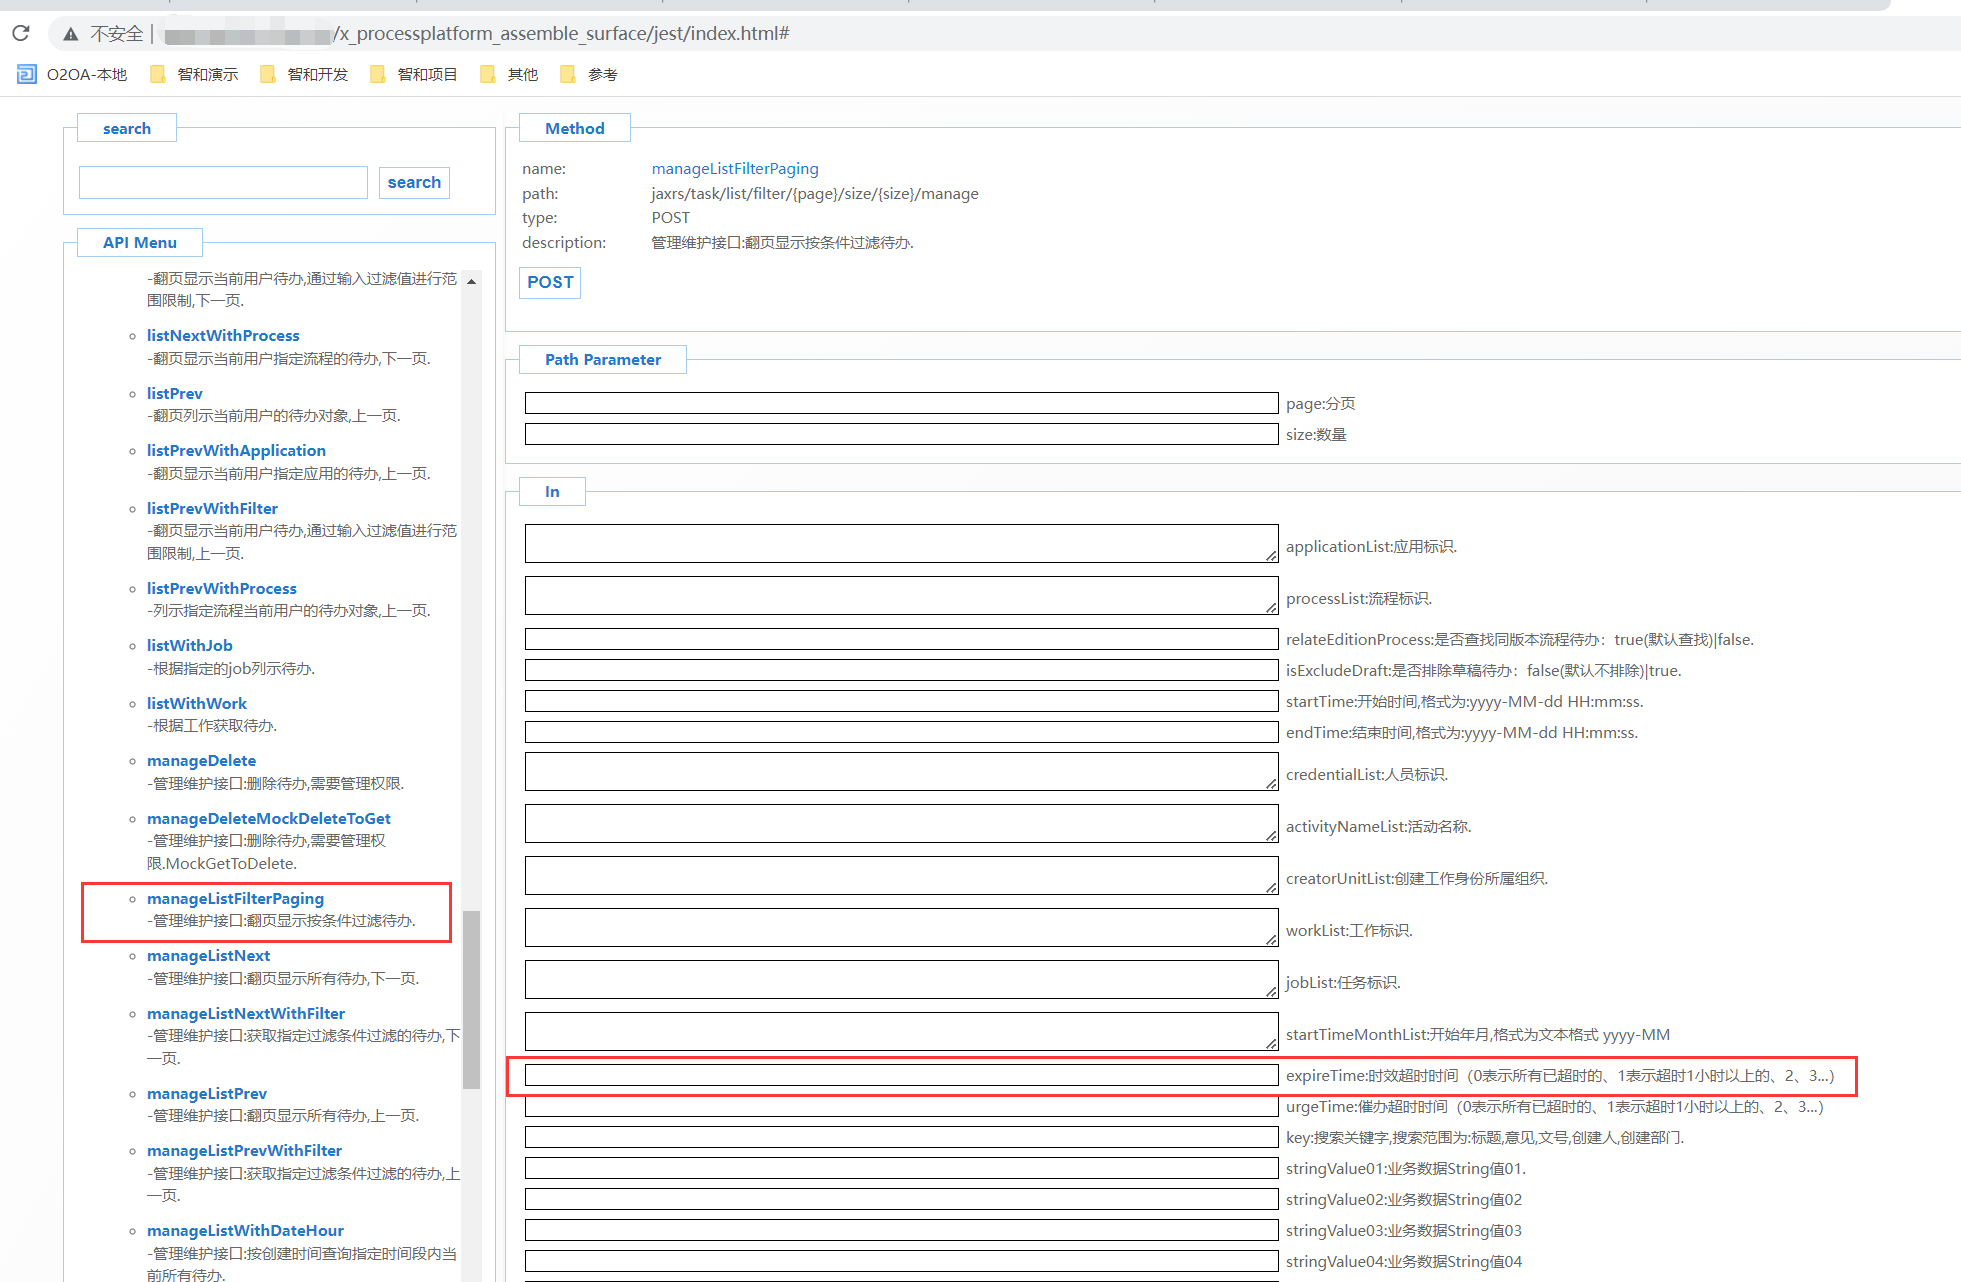Image resolution: width=1961 pixels, height=1282 pixels.
Task: Open listPrevWithFilter API entry
Action: (212, 509)
